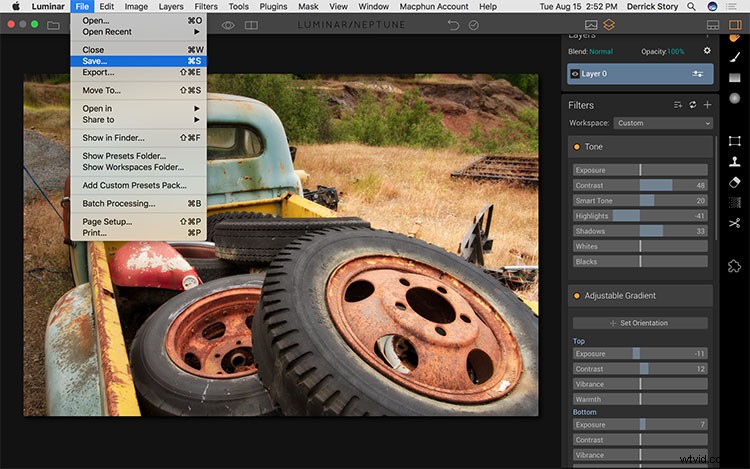Screen dimensions: 750x469
Task: Click the rusty wheel photo canvas
Action: point(281,244)
